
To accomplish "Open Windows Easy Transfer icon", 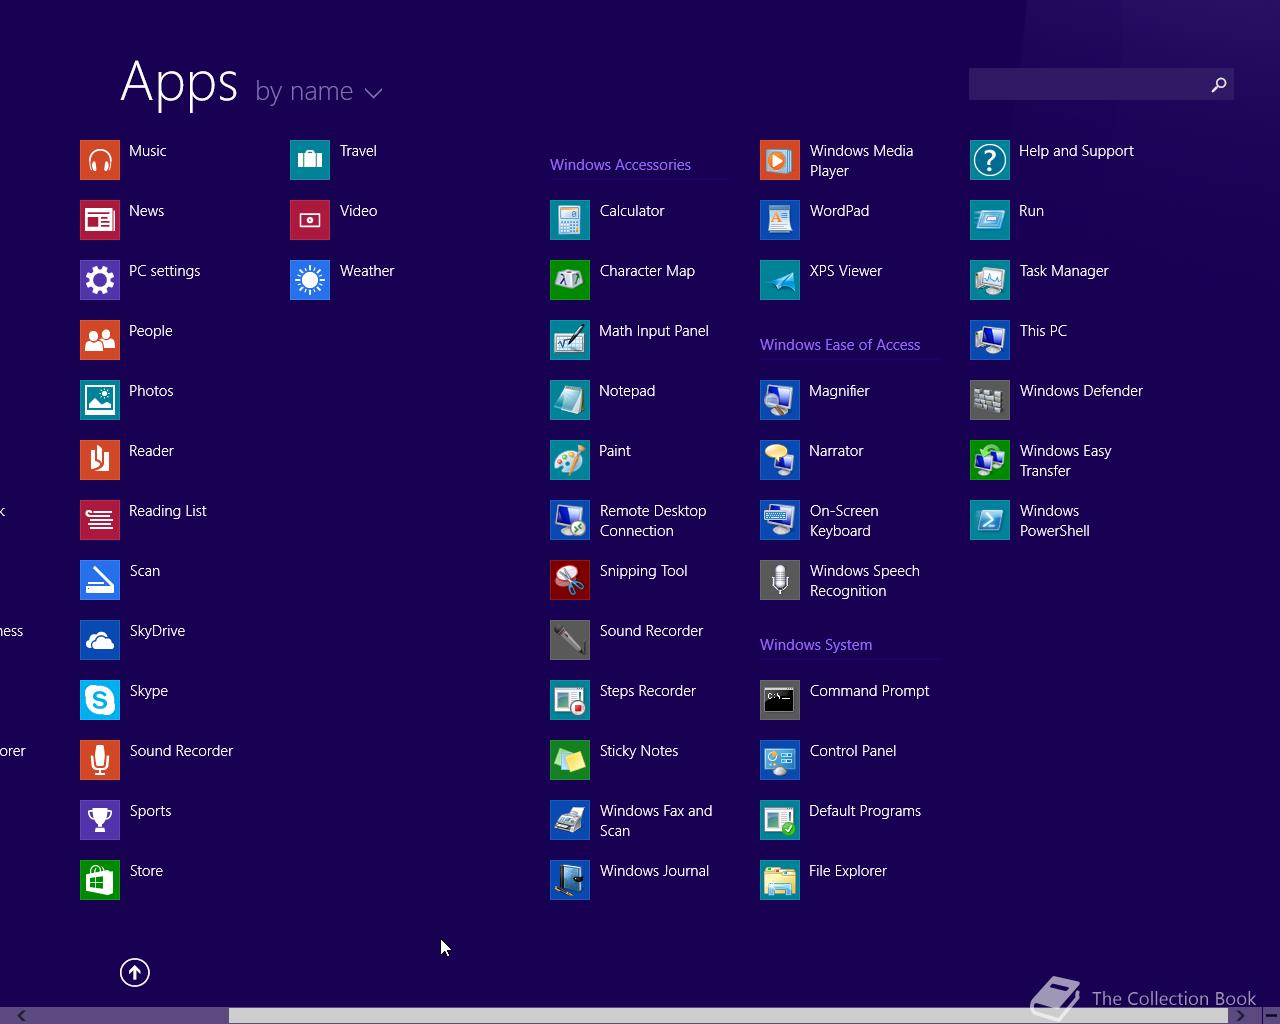I will 990,460.
